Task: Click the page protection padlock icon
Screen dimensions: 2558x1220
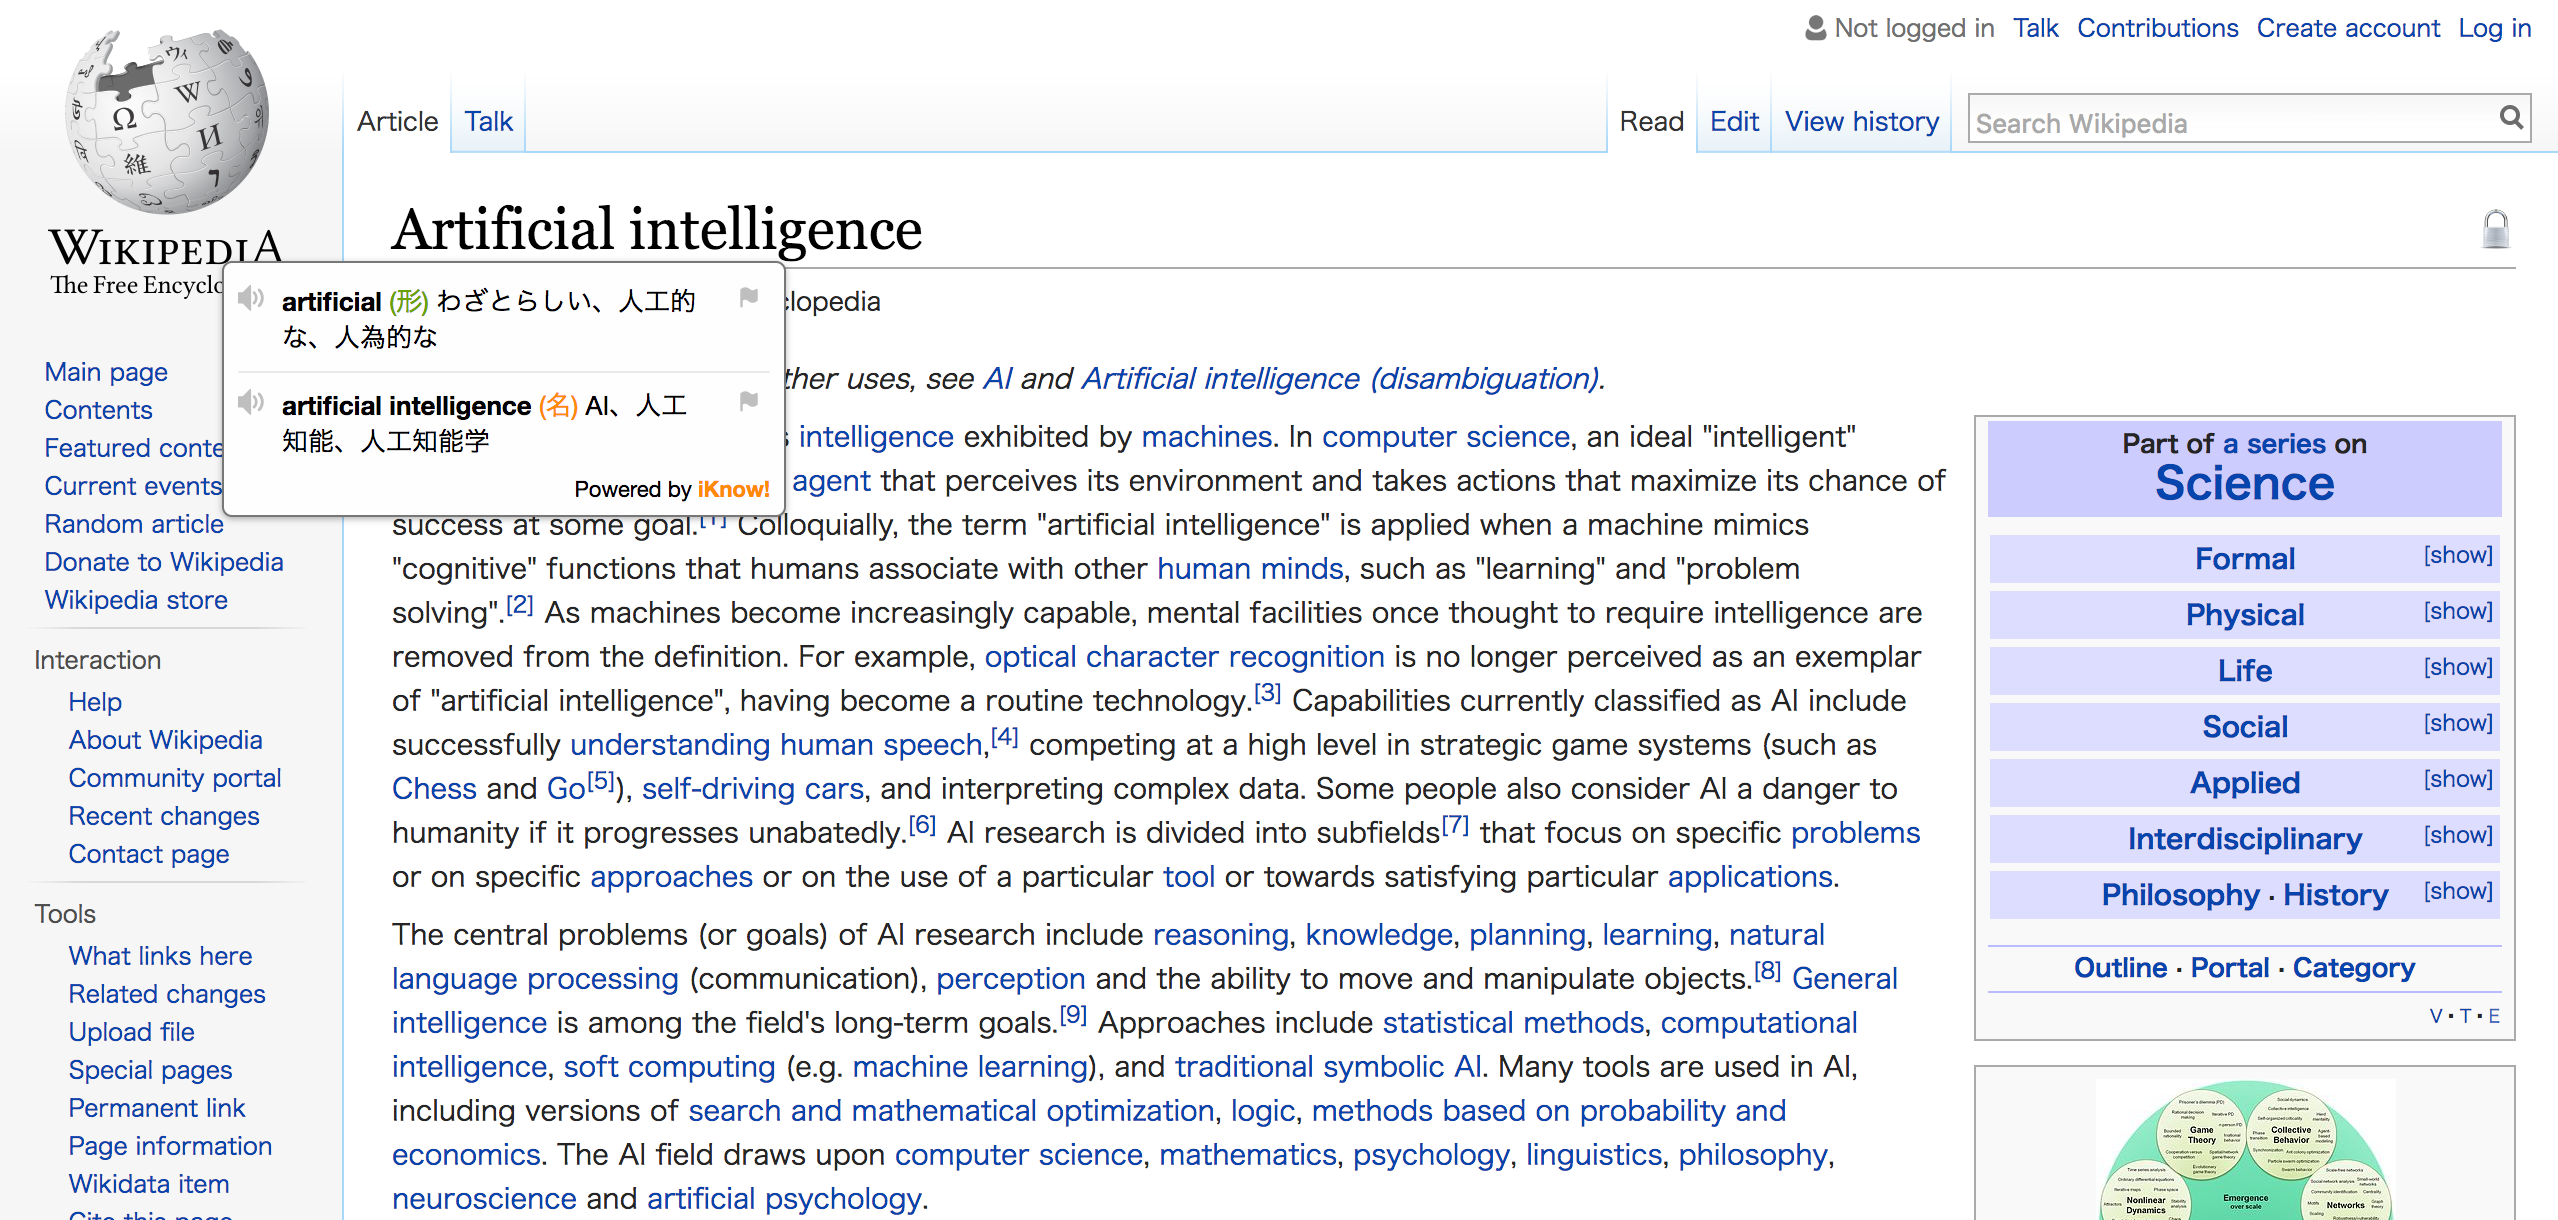Action: (x=2495, y=229)
